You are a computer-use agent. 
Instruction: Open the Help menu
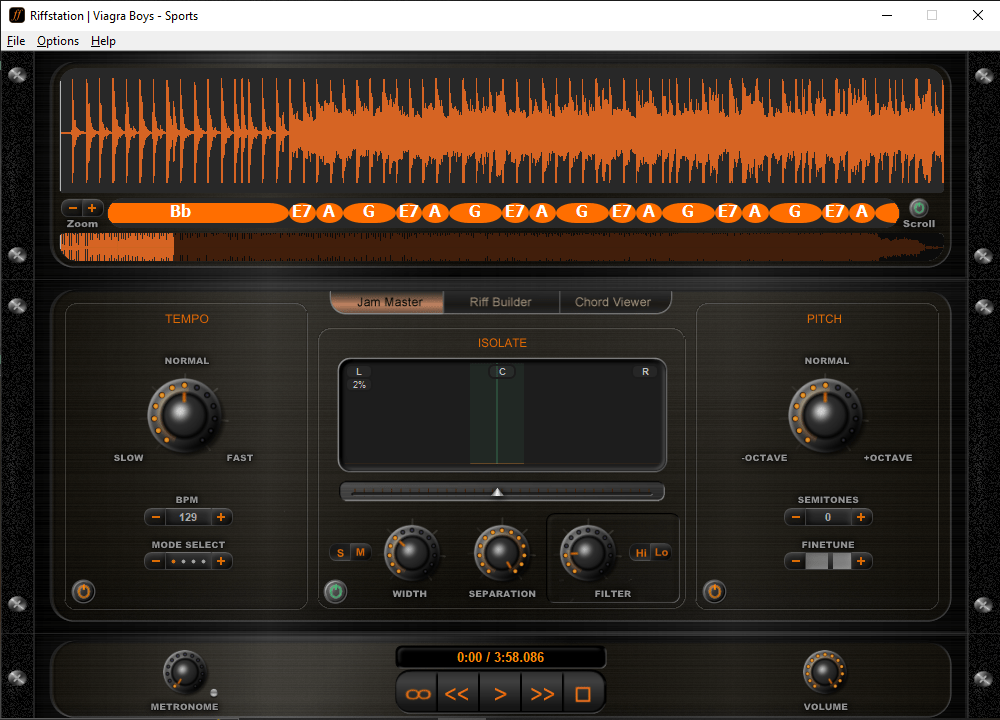(103, 41)
